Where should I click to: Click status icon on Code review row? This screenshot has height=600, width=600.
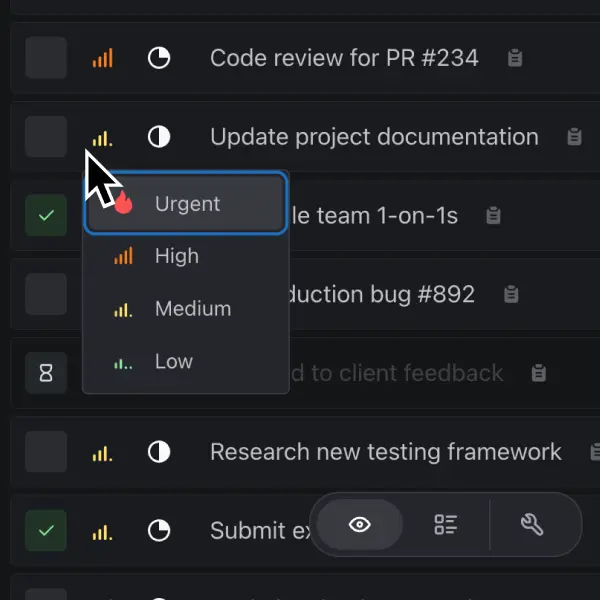pyautogui.click(x=158, y=58)
